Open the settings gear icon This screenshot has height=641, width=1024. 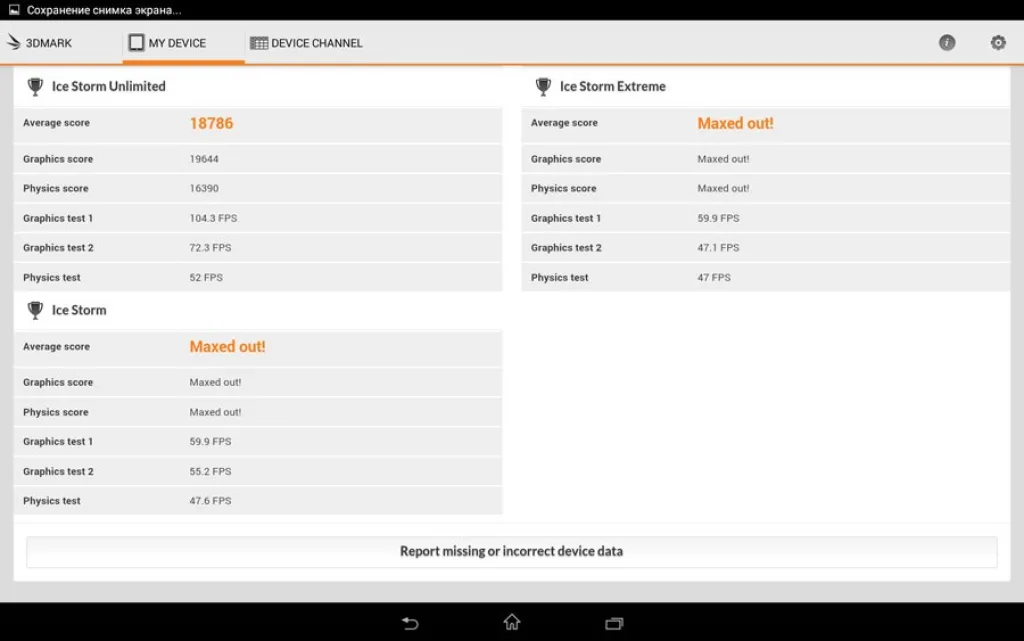(x=998, y=43)
